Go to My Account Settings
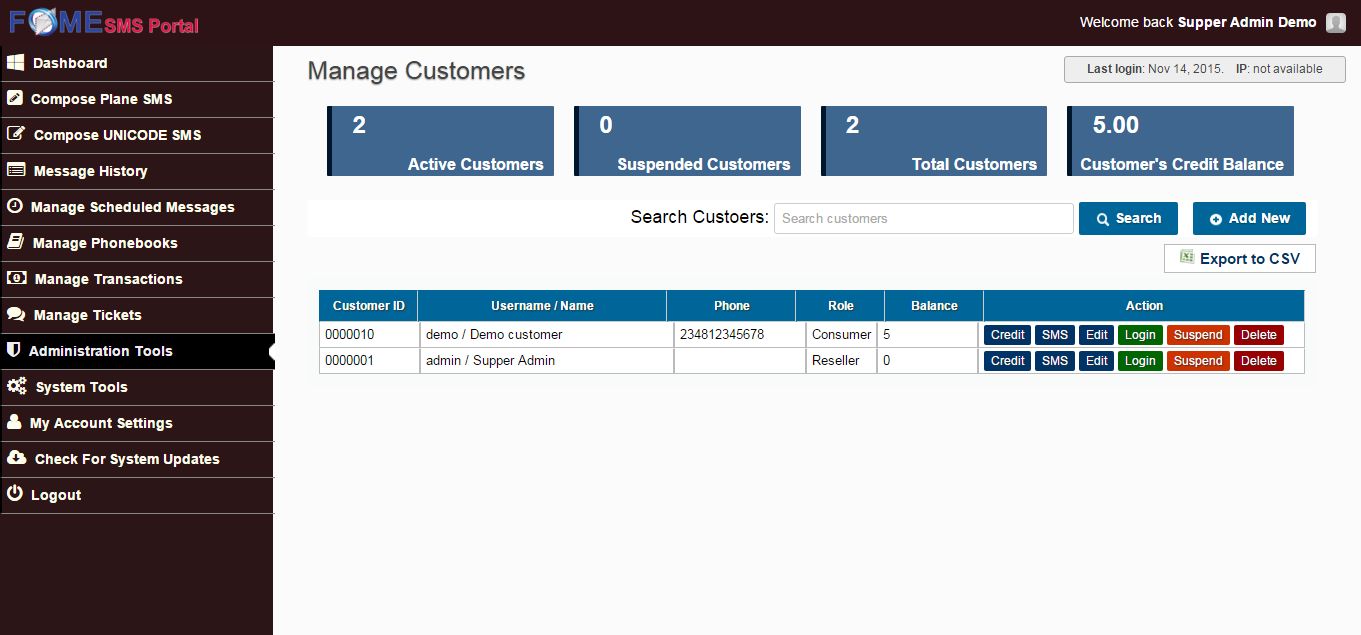This screenshot has height=635, width=1361. (x=101, y=423)
